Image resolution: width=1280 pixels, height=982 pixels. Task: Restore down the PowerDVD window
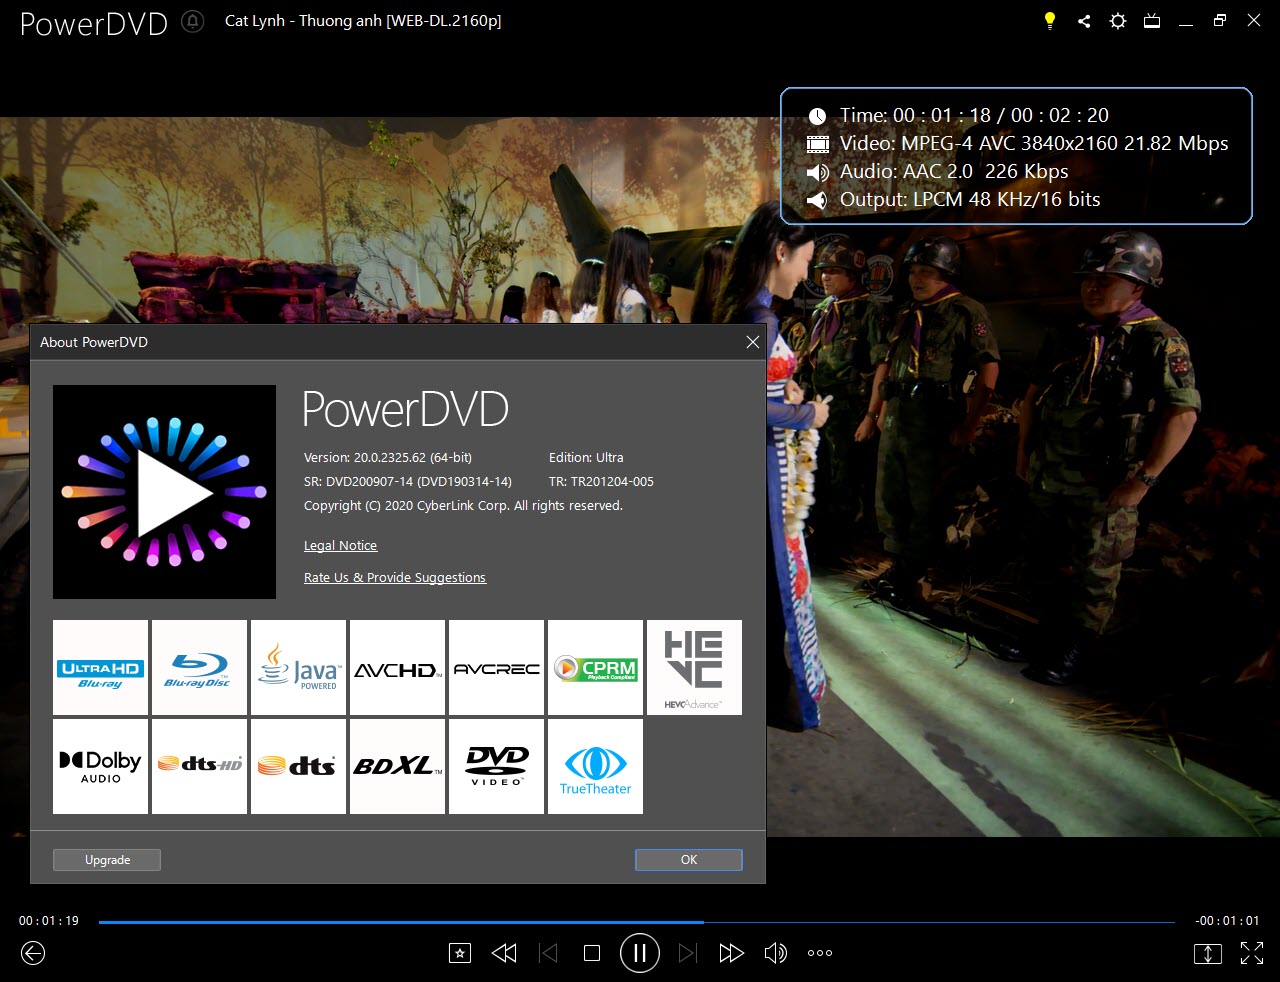(x=1220, y=21)
